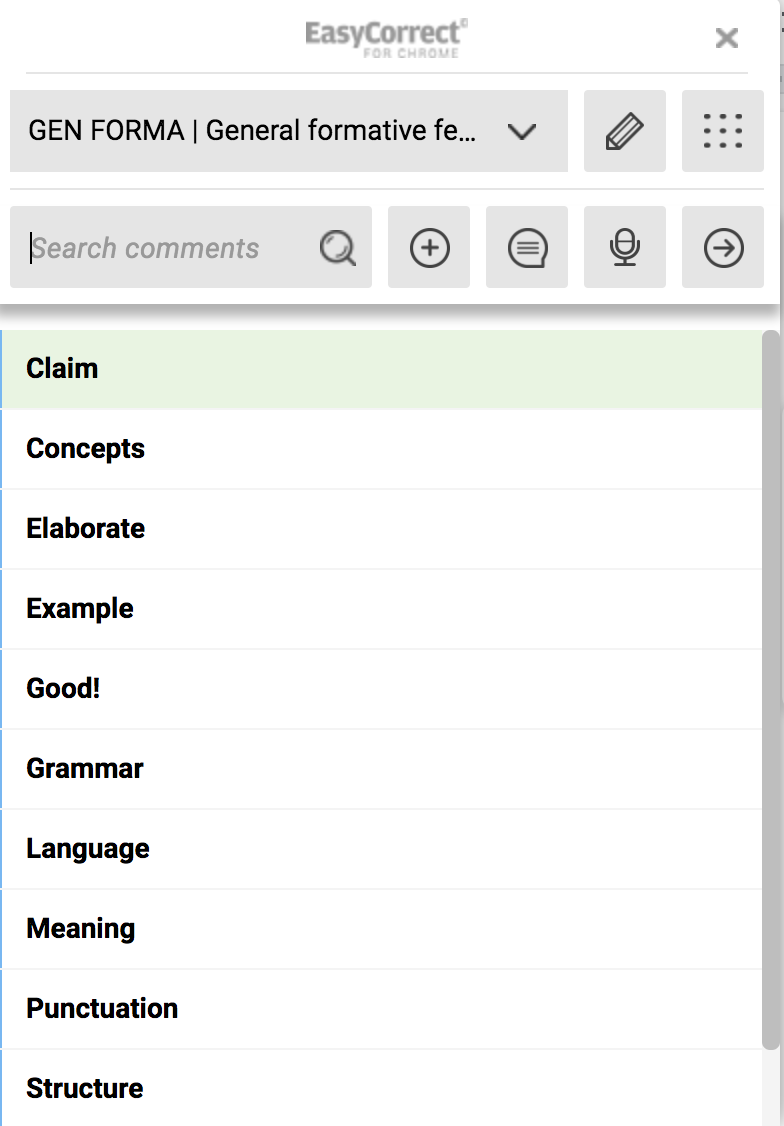Close the EasyCorrect panel
Image resolution: width=784 pixels, height=1126 pixels.
point(727,38)
